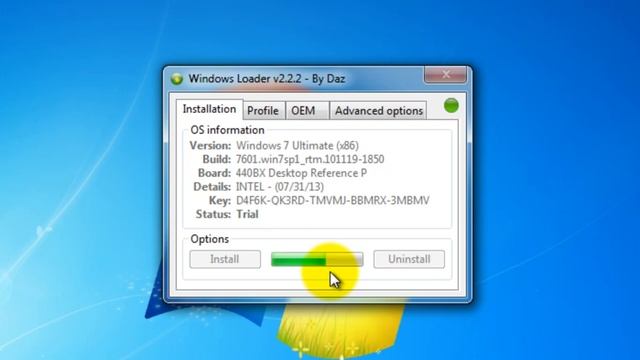This screenshot has height=360, width=640.
Task: Select the Build value 7601.win7sp1_rtm.101119-1850
Action: pos(310,159)
